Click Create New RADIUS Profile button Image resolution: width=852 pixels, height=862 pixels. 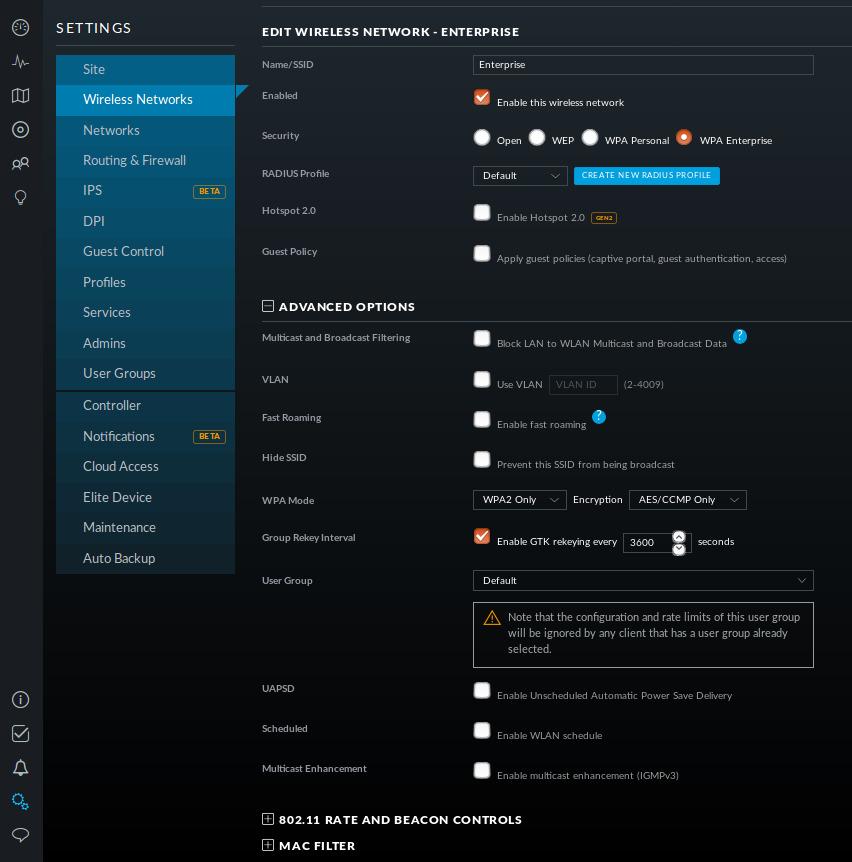[x=646, y=175]
